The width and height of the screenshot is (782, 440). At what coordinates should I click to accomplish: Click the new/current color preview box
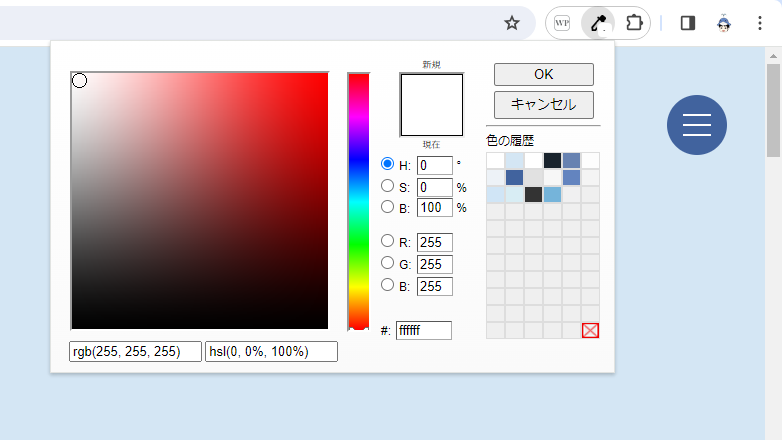click(x=431, y=105)
